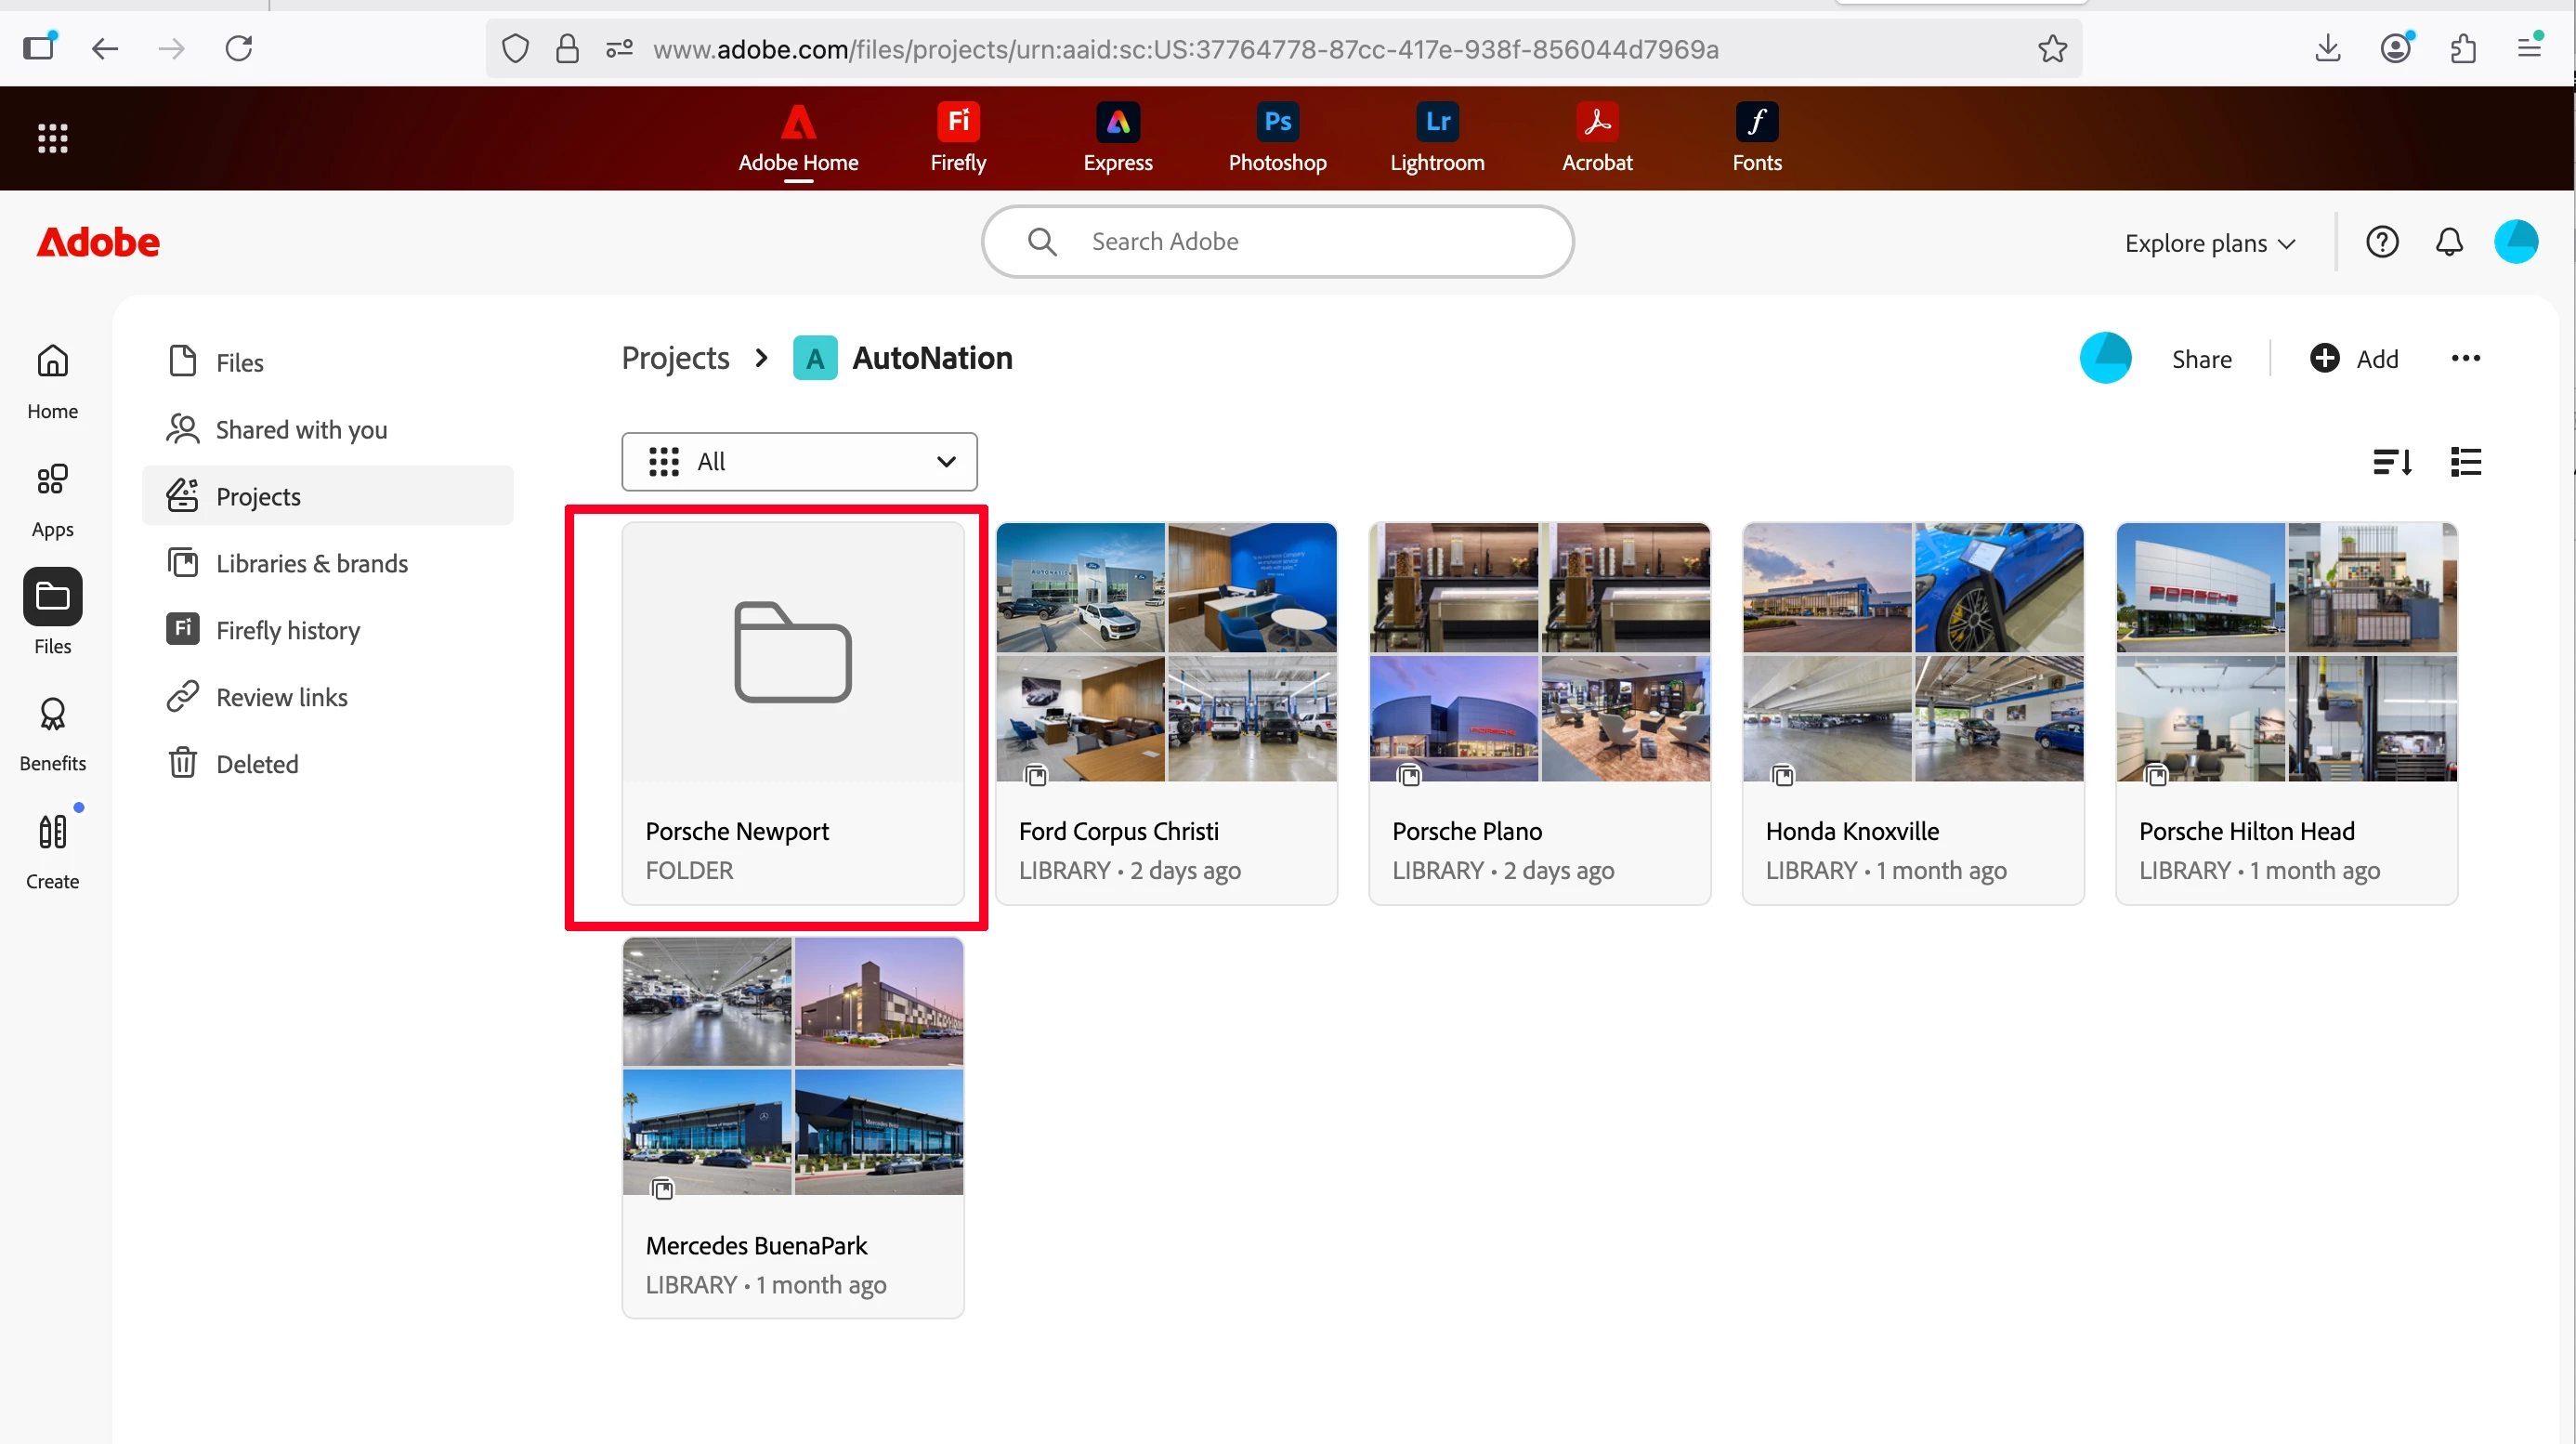Click the Share button

2200,359
